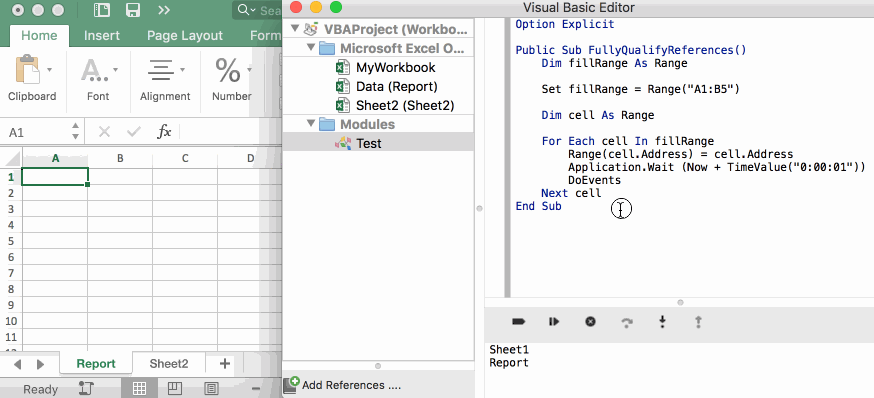The height and width of the screenshot is (398, 874).
Task: Click the Excel sidebar/template layout icon
Action: 101,10
